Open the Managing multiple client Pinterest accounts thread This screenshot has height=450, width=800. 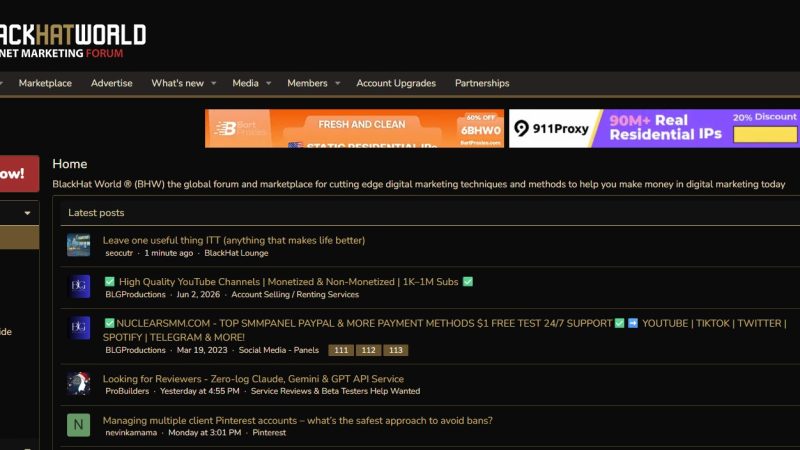pyautogui.click(x=297, y=420)
